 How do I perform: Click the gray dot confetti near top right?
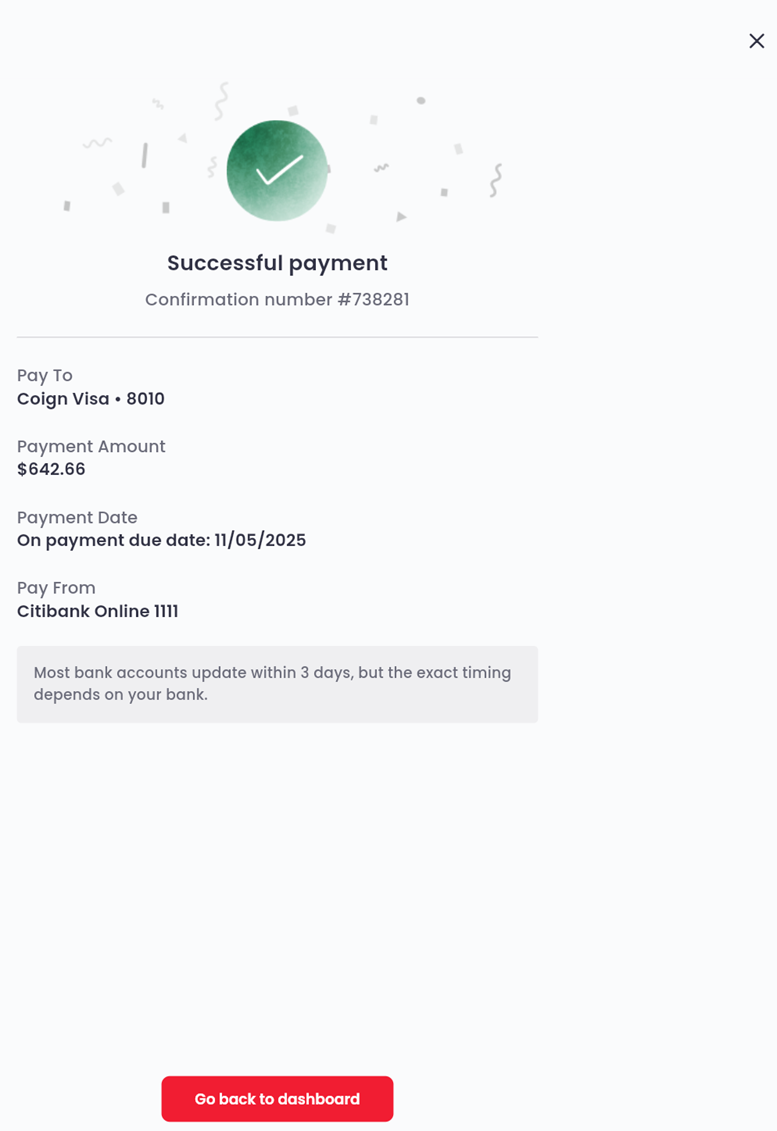pos(421,100)
